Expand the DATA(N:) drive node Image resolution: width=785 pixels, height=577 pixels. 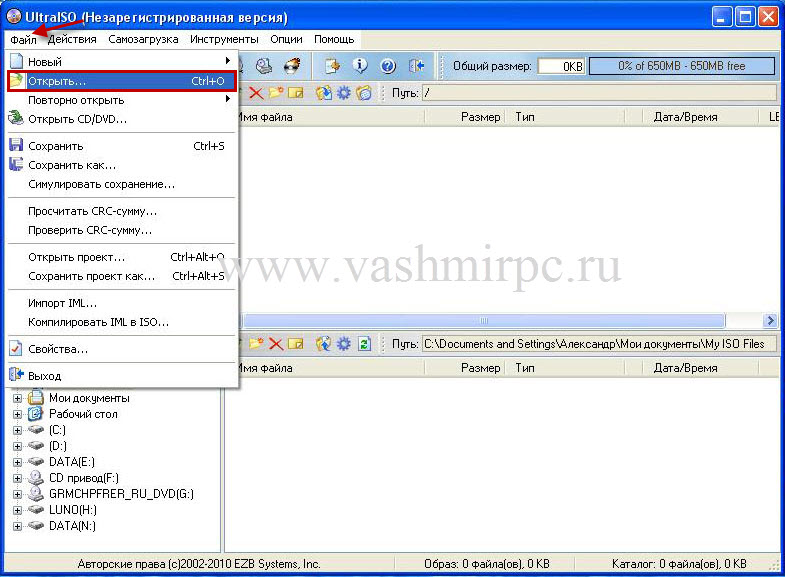pos(18,526)
